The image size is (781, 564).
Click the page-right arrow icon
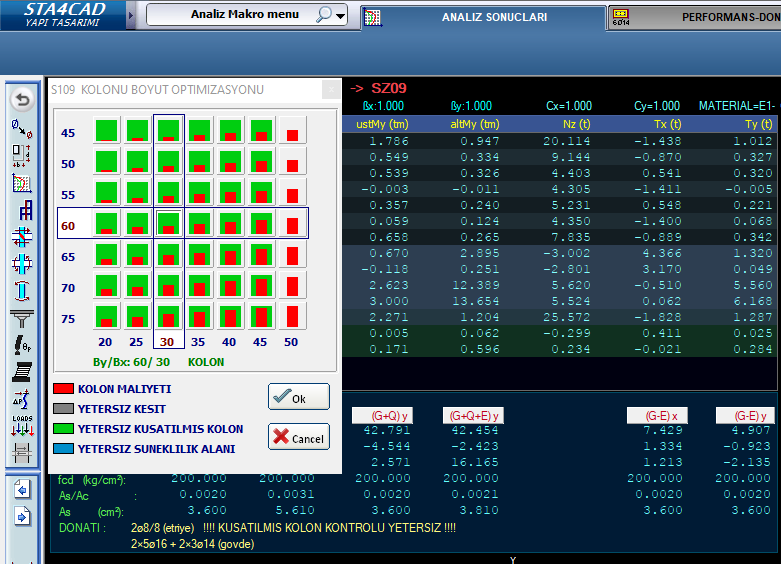(x=21, y=517)
